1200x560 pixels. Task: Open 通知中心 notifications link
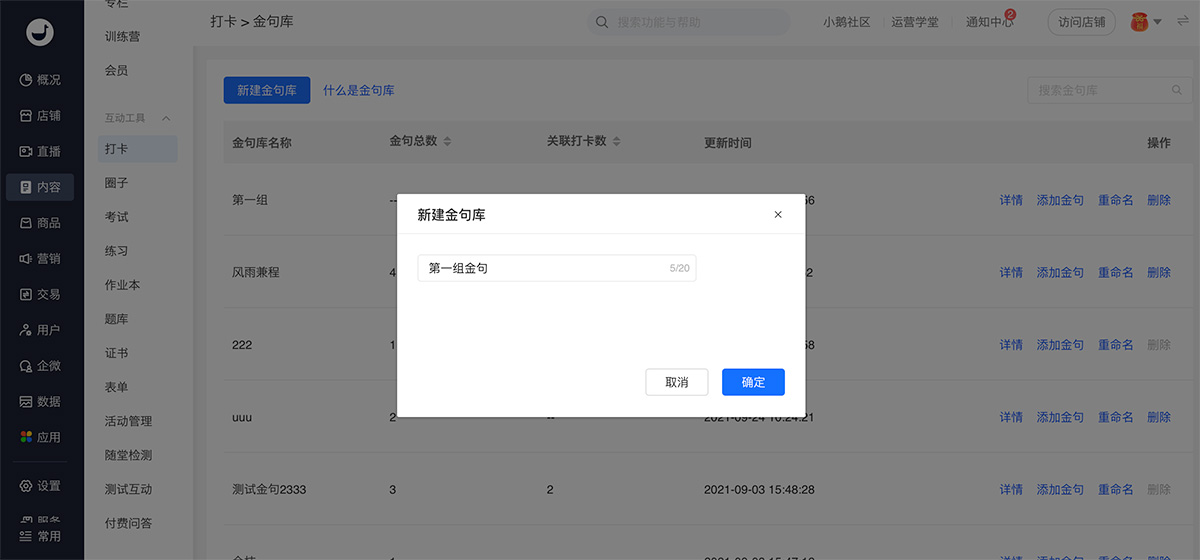point(988,22)
